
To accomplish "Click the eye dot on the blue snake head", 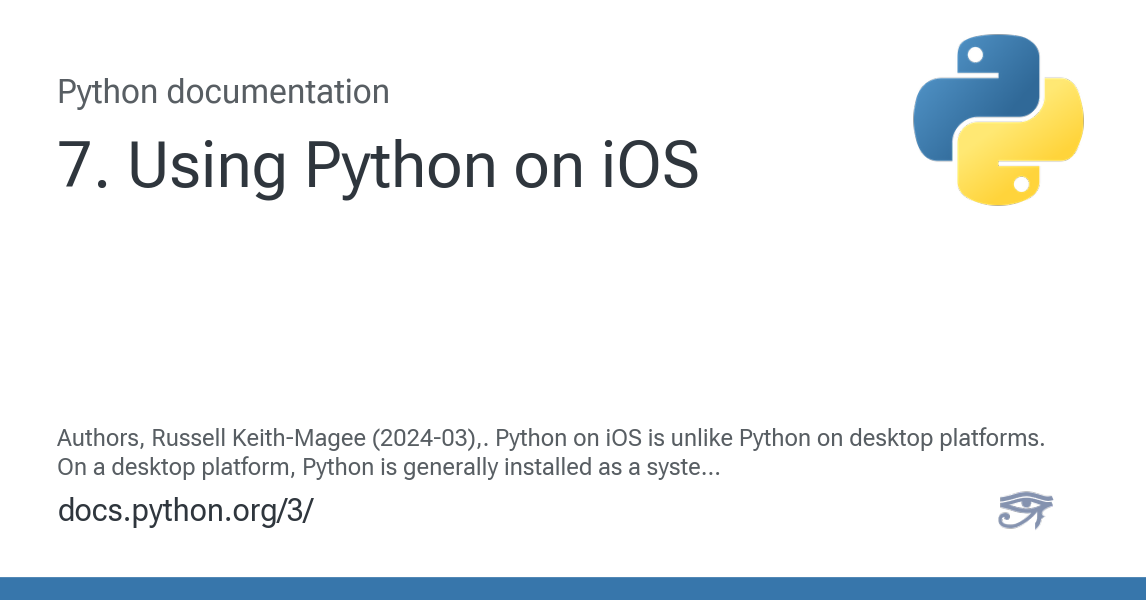I will click(976, 55).
